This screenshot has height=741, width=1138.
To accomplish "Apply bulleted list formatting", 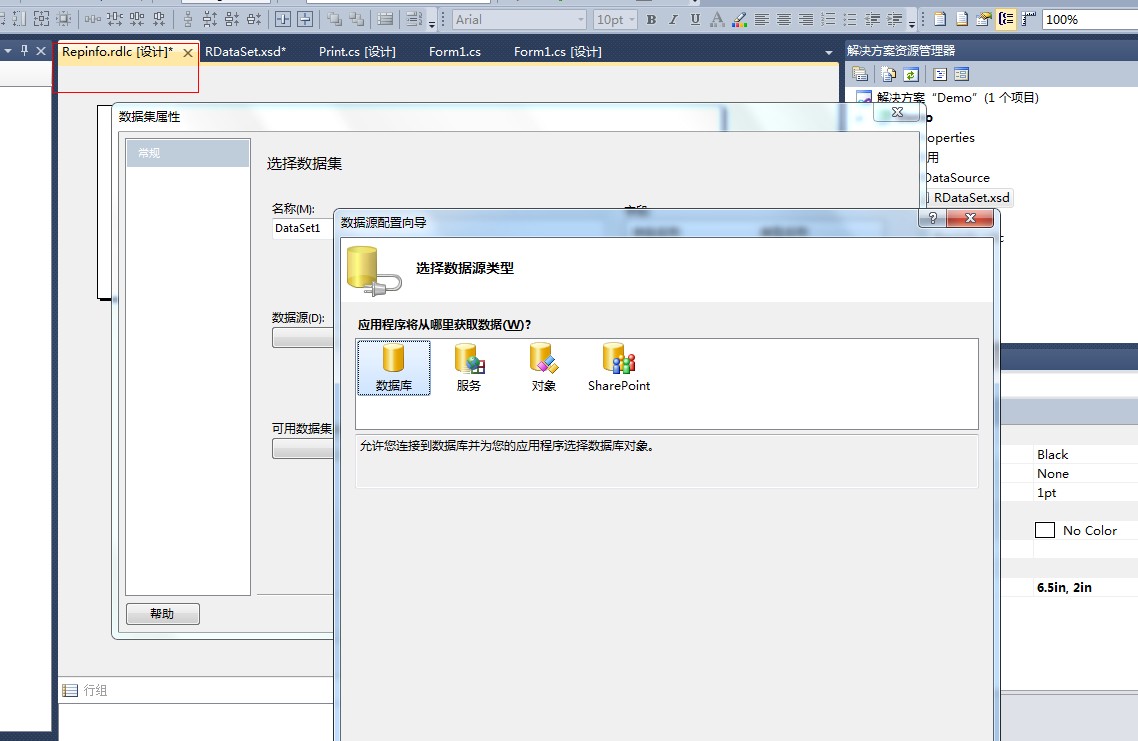I will click(x=850, y=20).
